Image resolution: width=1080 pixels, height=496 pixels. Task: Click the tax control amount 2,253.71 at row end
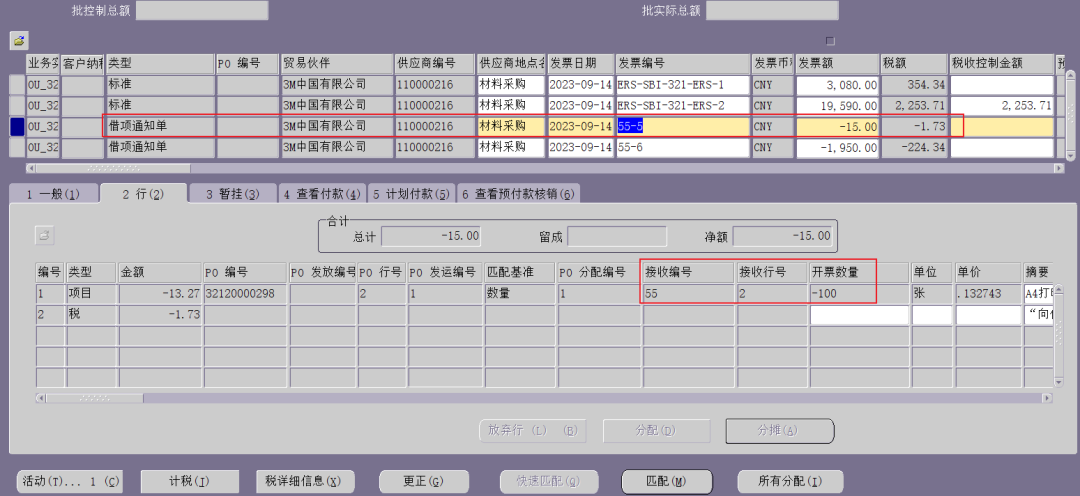[x=1001, y=105]
